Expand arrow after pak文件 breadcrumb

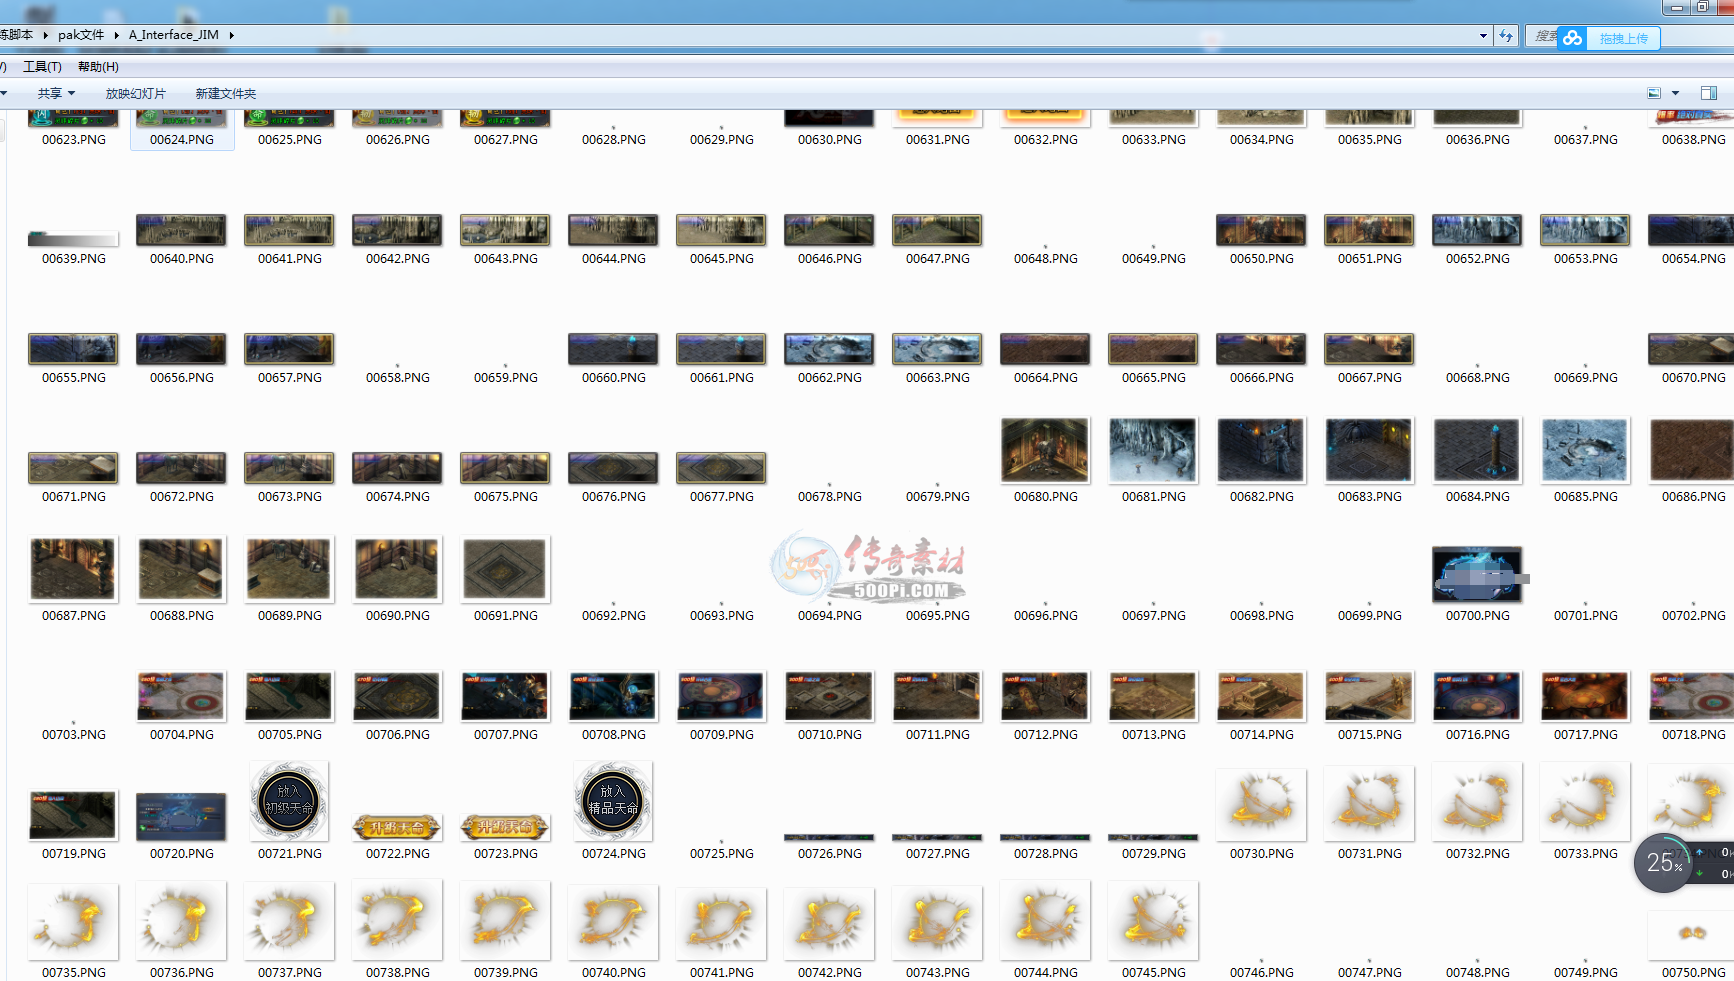point(117,35)
